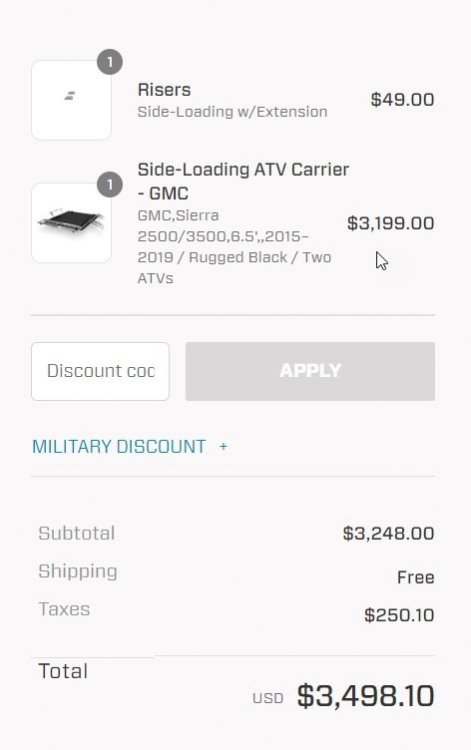Click the Subtotal amount $3,248.00
This screenshot has width=471, height=750.
388,533
